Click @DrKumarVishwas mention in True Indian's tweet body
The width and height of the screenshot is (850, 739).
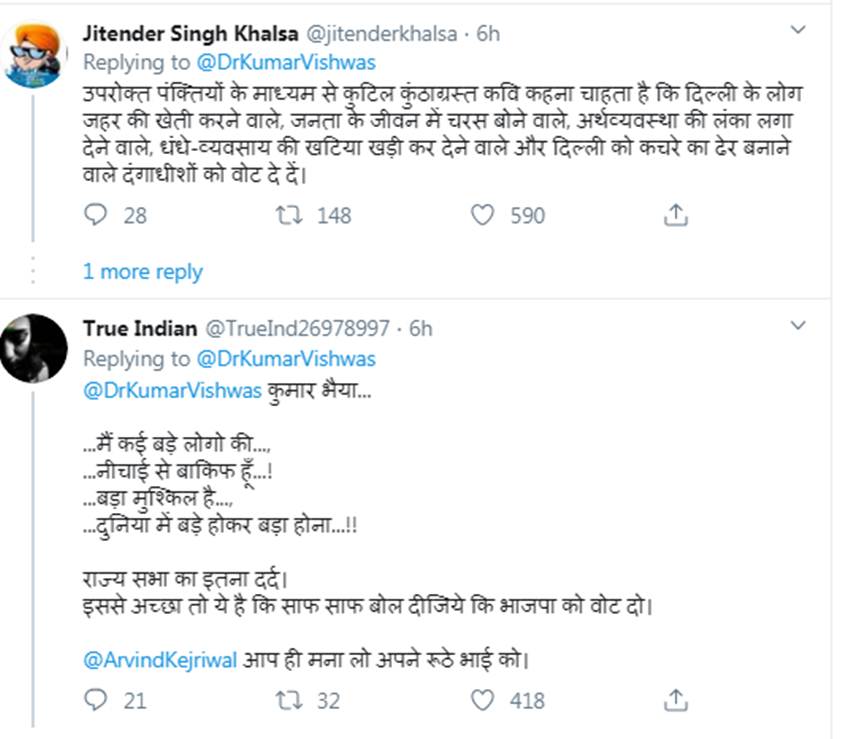click(174, 392)
